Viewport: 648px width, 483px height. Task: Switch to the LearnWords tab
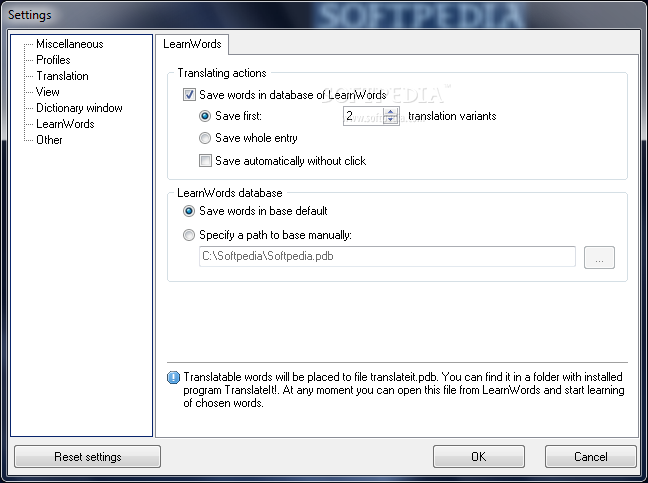point(192,44)
